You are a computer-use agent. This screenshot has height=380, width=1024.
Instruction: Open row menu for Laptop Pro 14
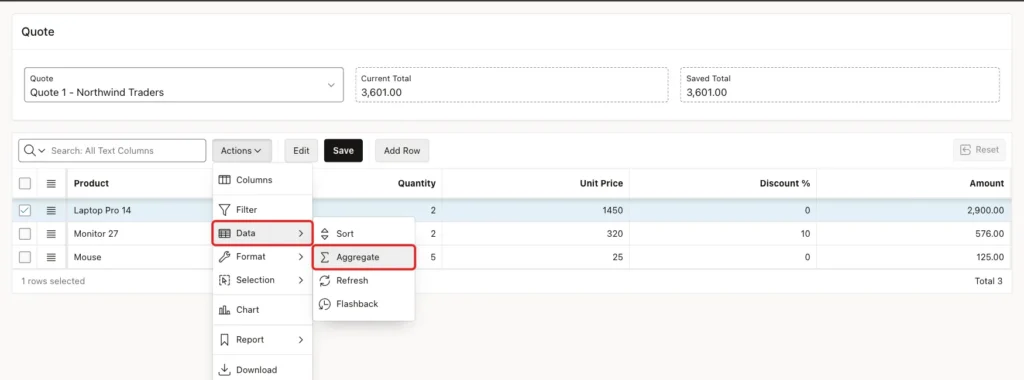[52, 210]
